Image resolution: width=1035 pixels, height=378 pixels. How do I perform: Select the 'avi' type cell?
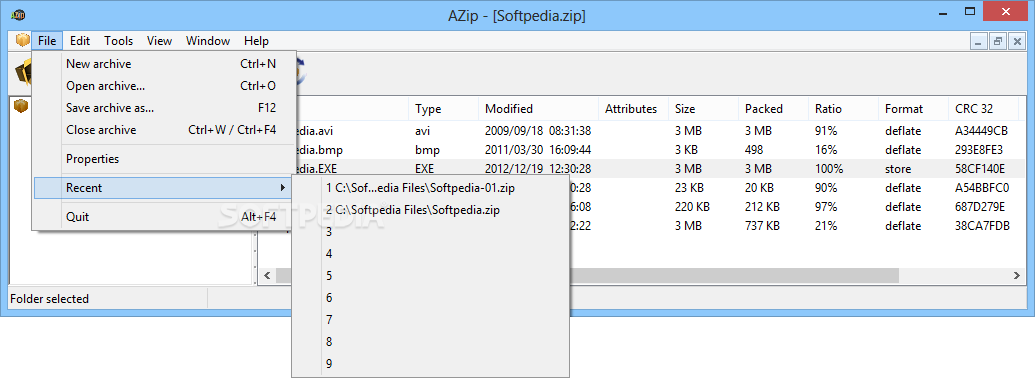[422, 131]
